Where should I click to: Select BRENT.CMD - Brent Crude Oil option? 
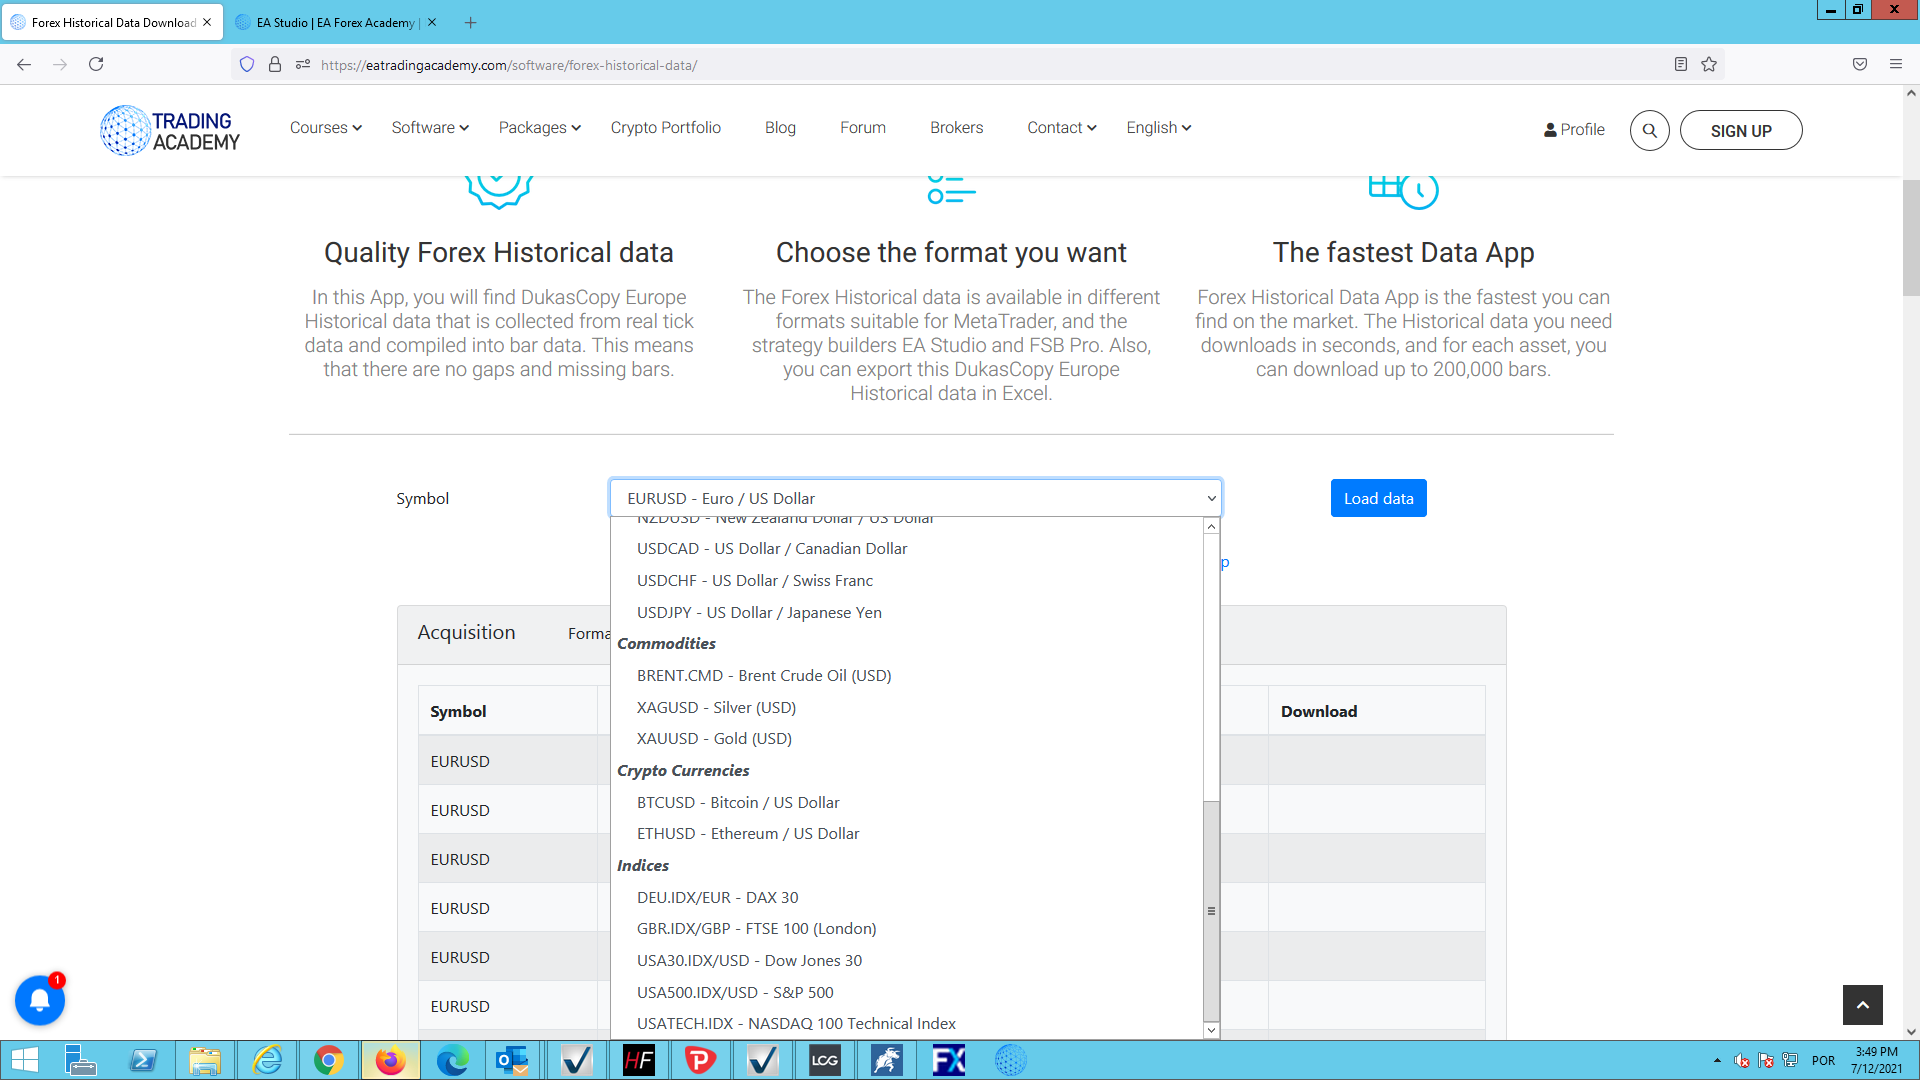907,676
